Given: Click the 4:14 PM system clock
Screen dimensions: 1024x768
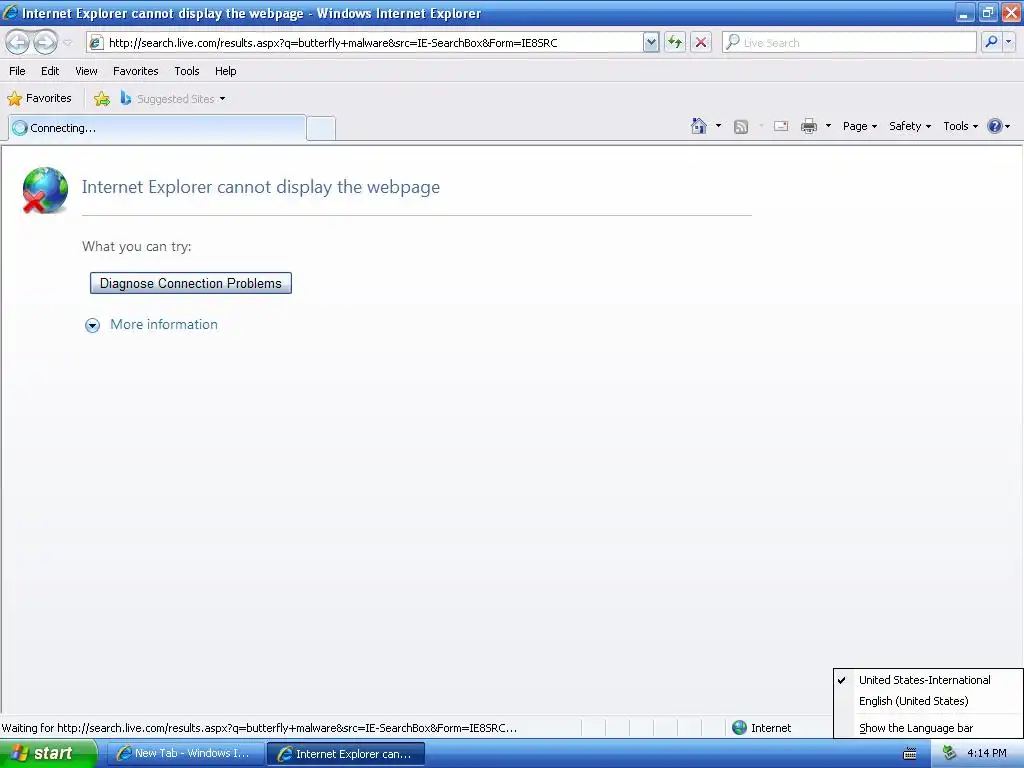Looking at the screenshot, I should coord(987,754).
